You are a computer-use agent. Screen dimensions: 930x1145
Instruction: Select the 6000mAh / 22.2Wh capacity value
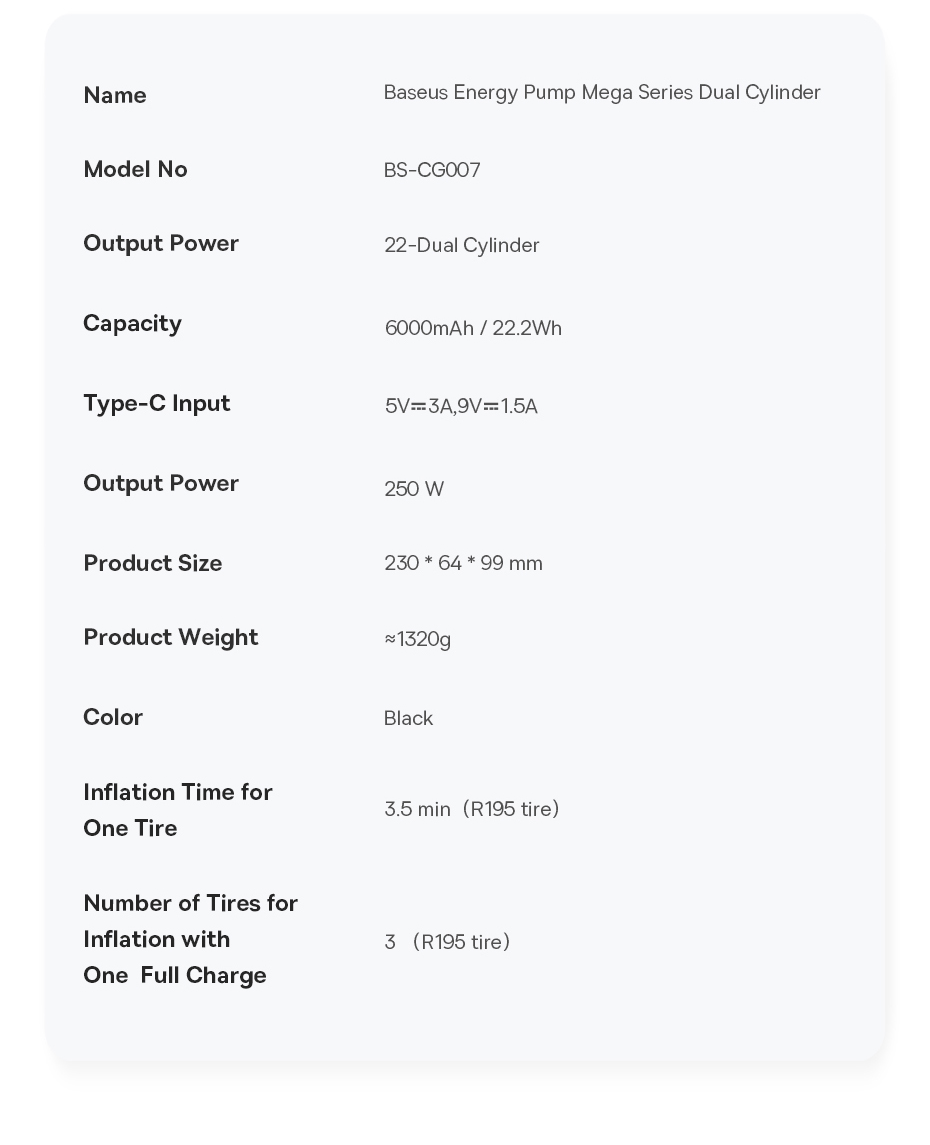(x=473, y=329)
